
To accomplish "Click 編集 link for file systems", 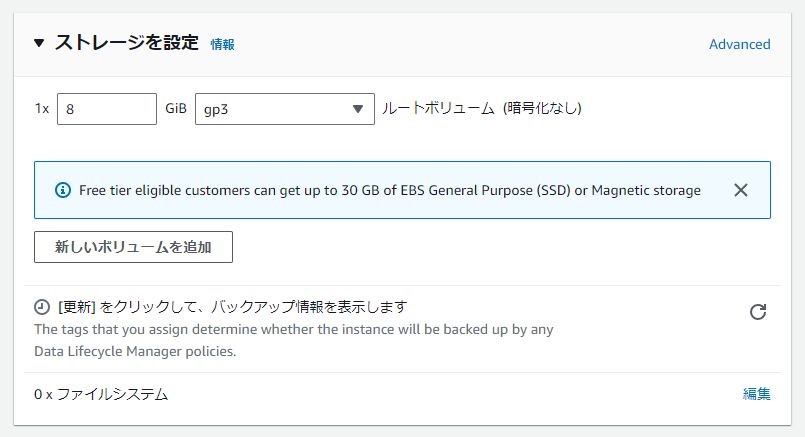I will 756,394.
